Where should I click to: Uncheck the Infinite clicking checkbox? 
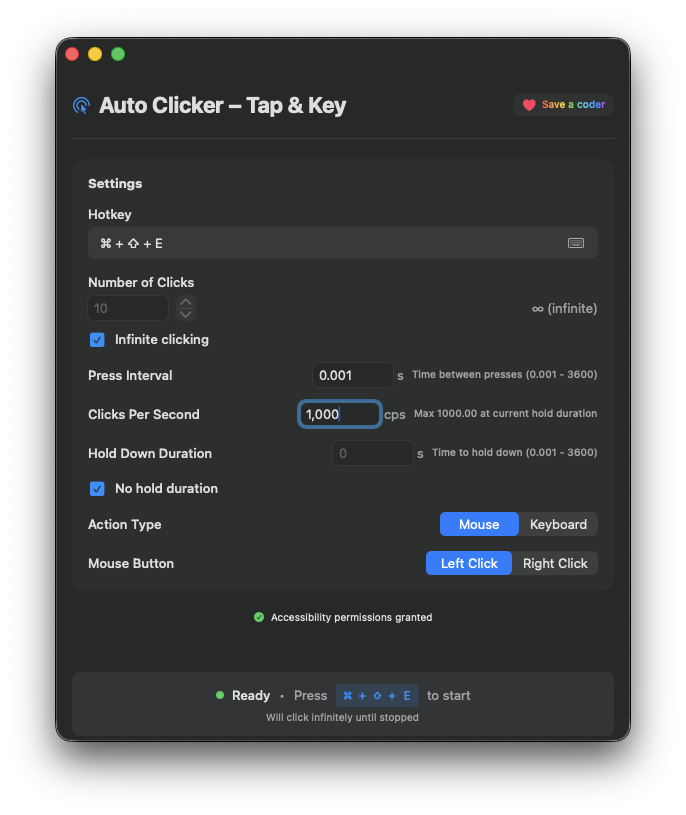(97, 340)
